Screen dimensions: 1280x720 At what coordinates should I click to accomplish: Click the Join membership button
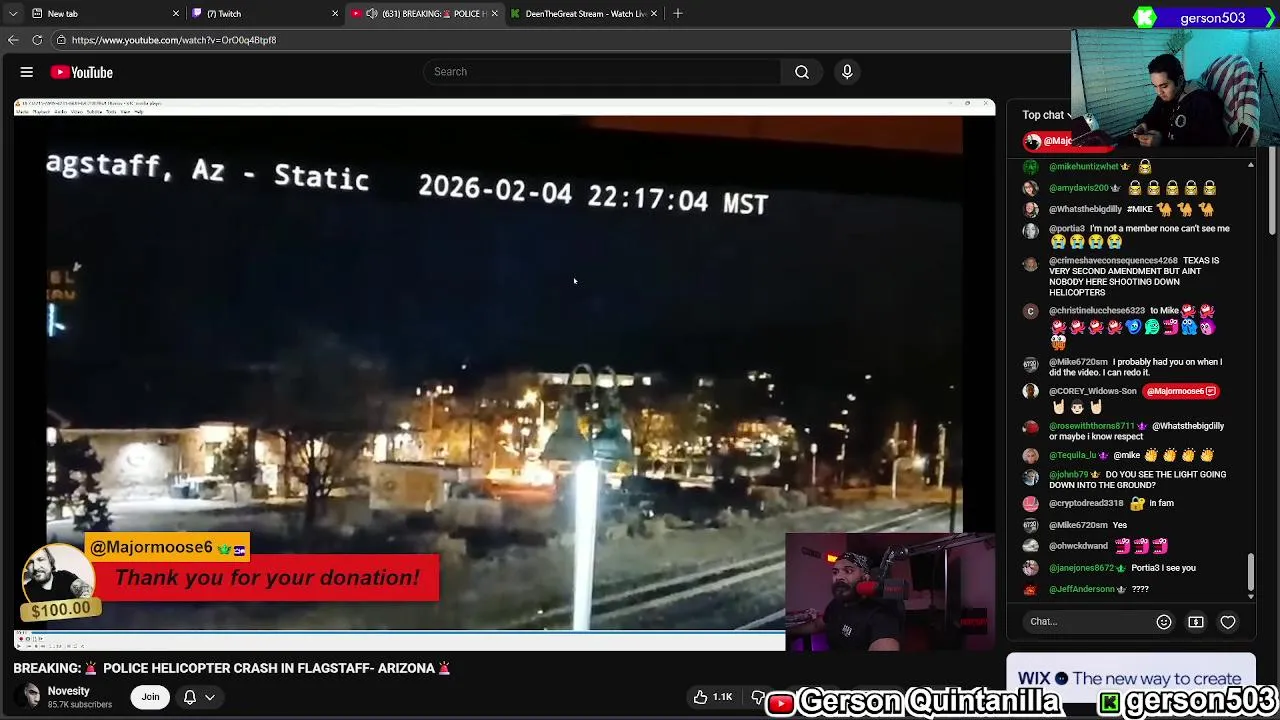[x=150, y=697]
